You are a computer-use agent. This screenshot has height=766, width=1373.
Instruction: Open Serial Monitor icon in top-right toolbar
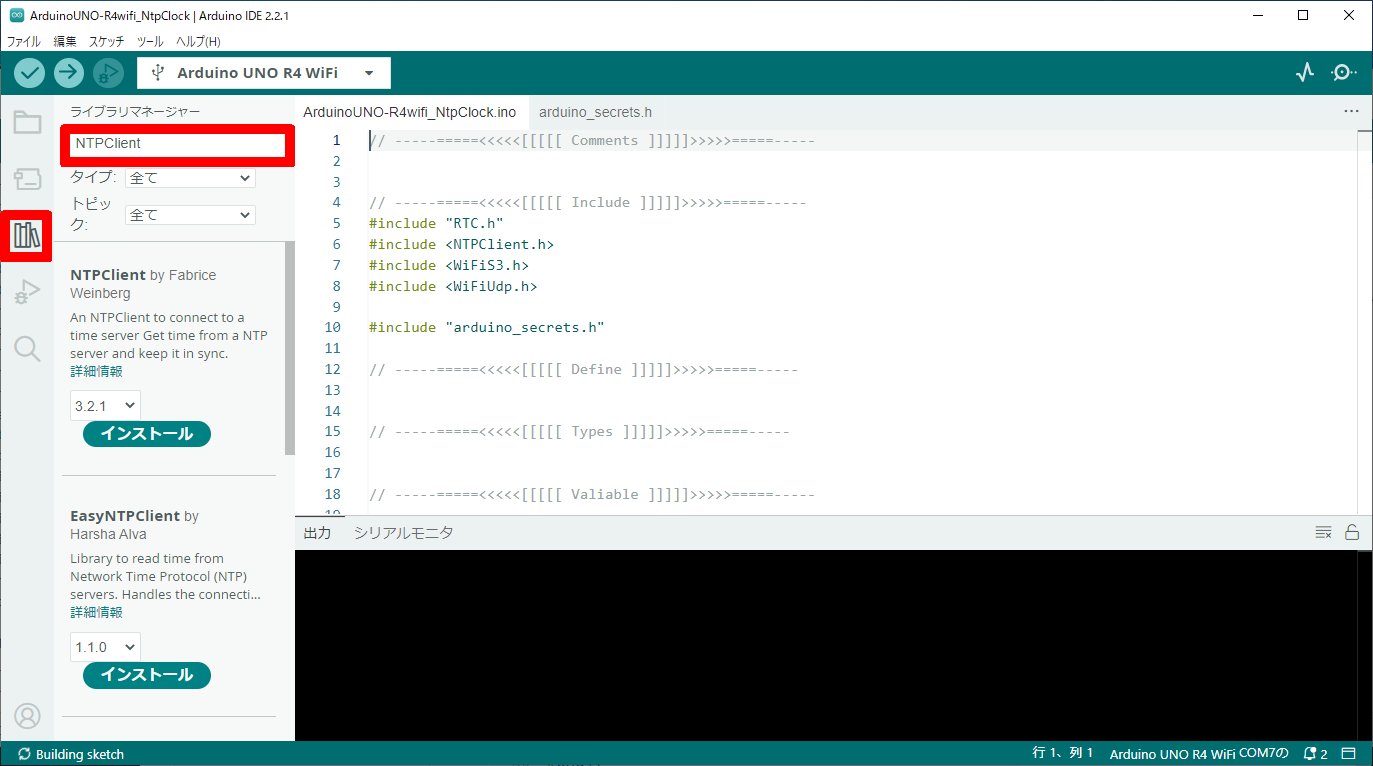(x=1344, y=73)
